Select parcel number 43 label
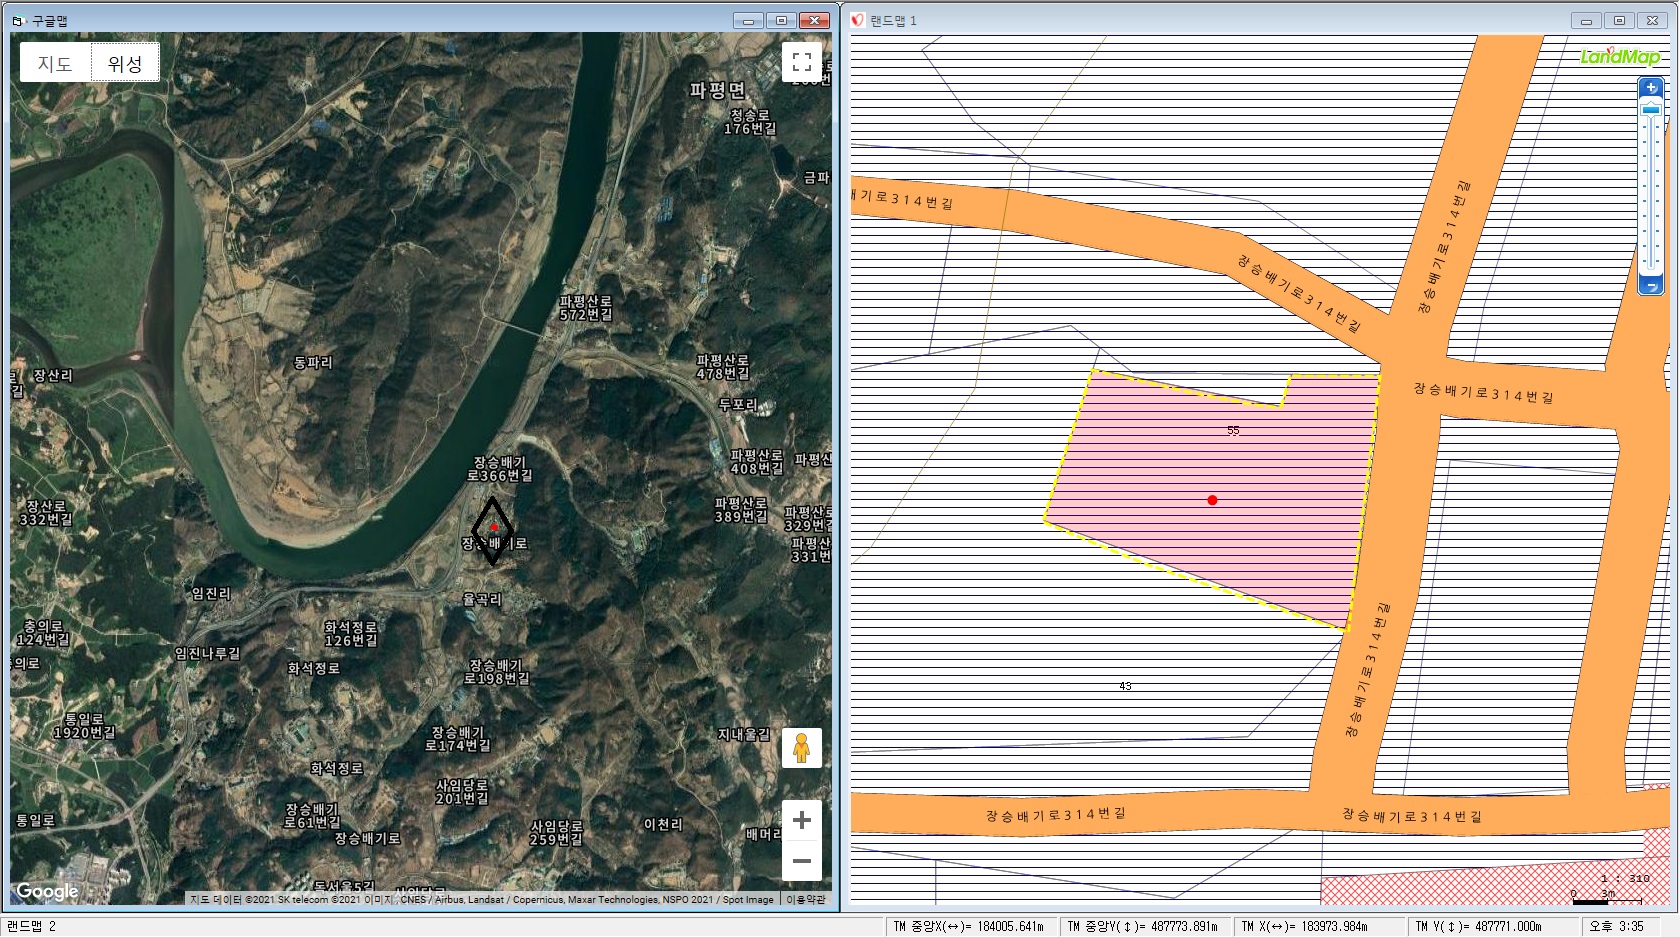1680x937 pixels. 1125,686
